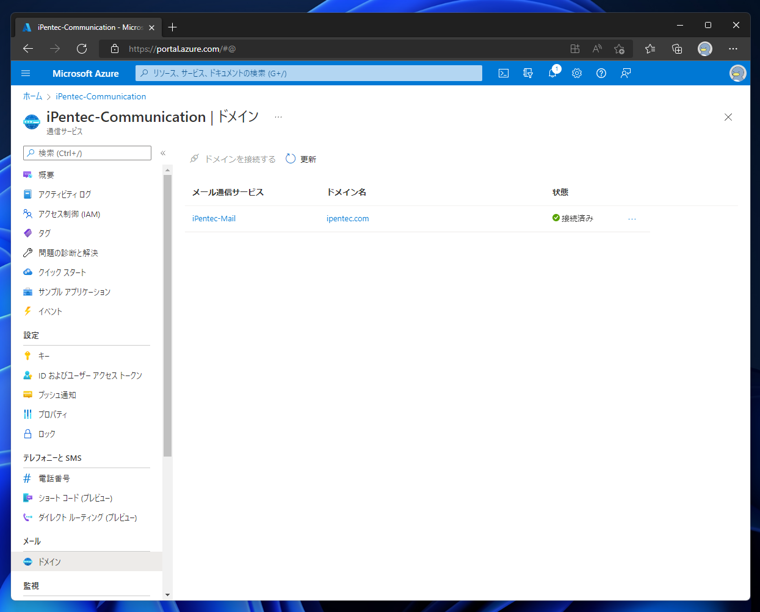Click the browser back arrow
The width and height of the screenshot is (760, 612).
click(28, 48)
